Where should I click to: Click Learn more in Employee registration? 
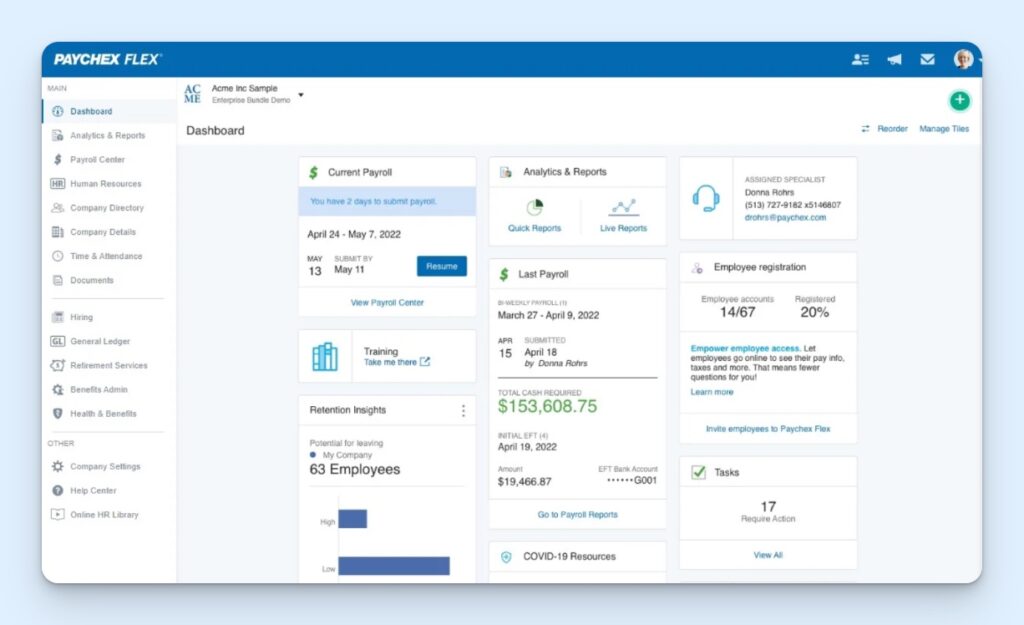[712, 392]
